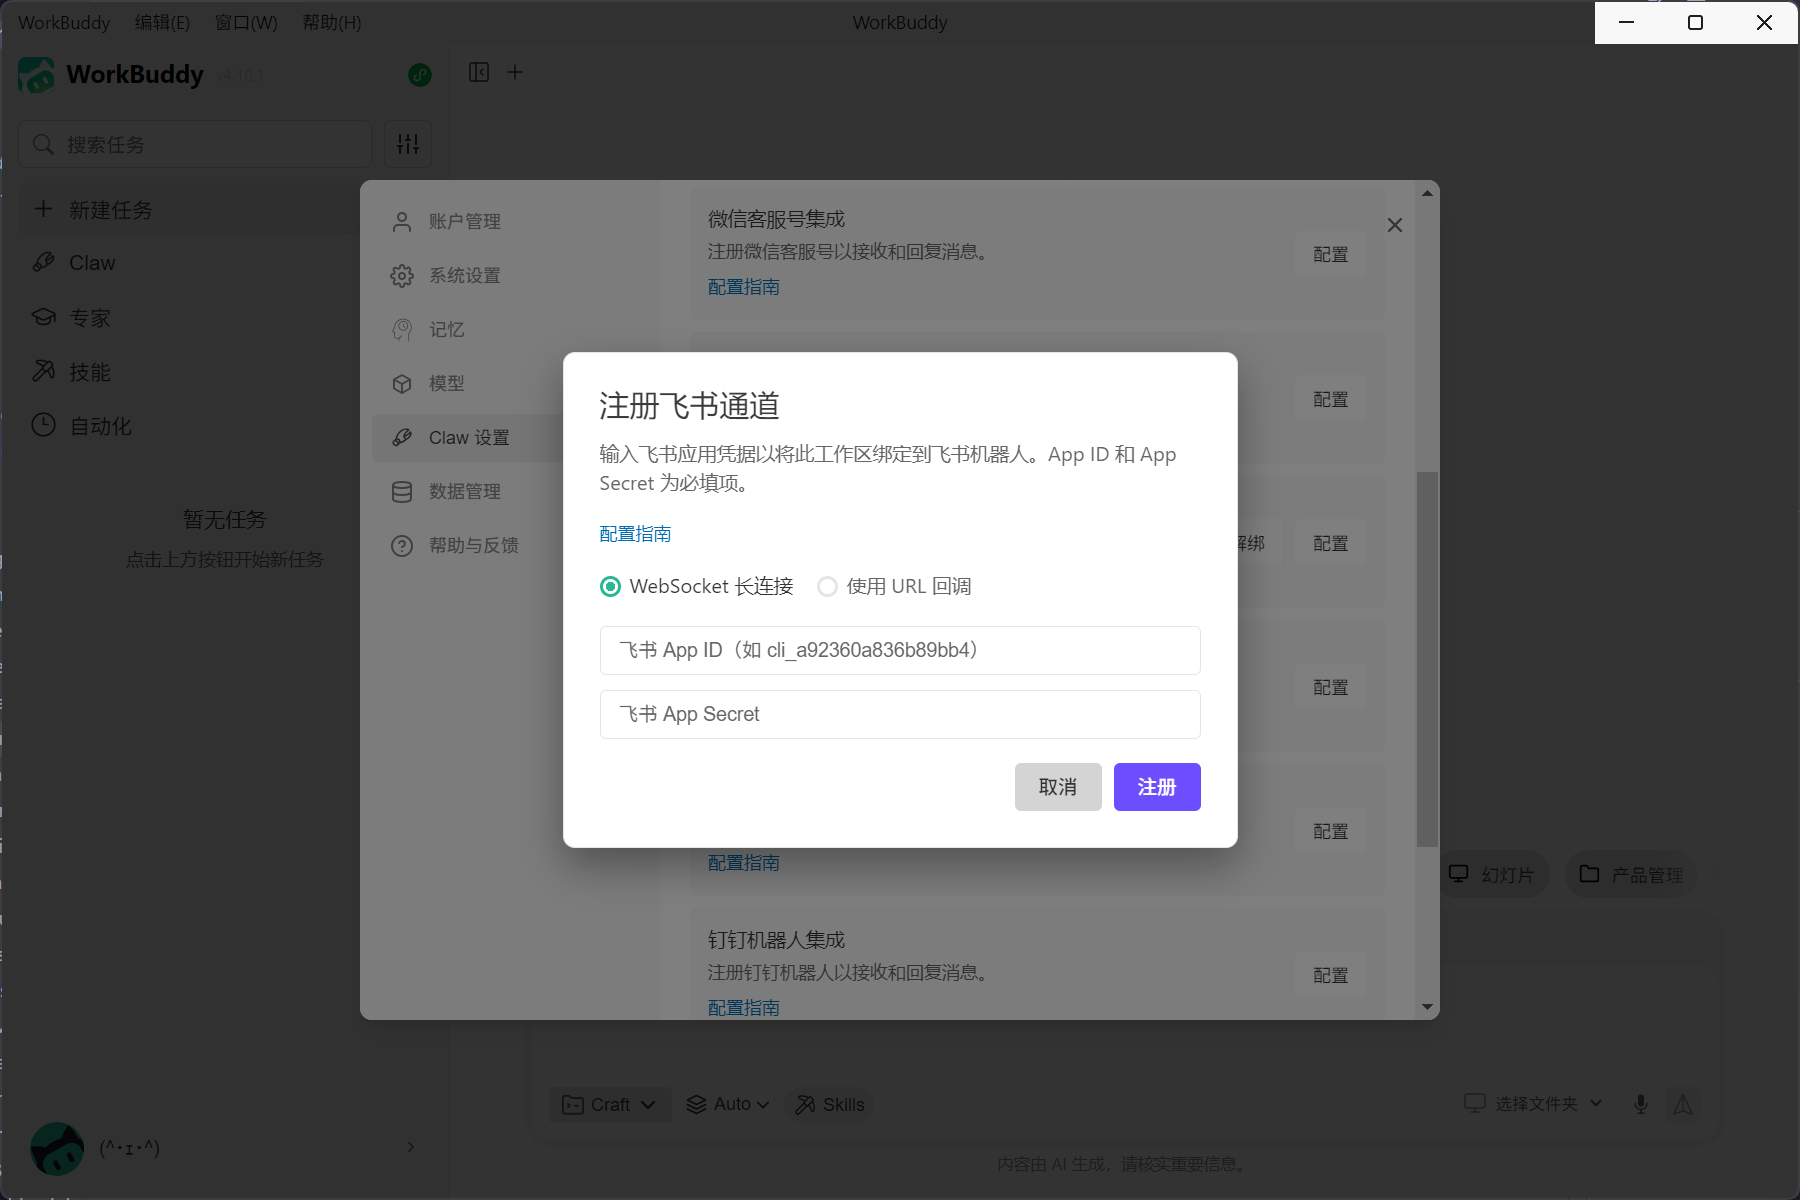Open the 选择文件夹 dropdown
Screen dimensions: 1800x1200
[1534, 1103]
